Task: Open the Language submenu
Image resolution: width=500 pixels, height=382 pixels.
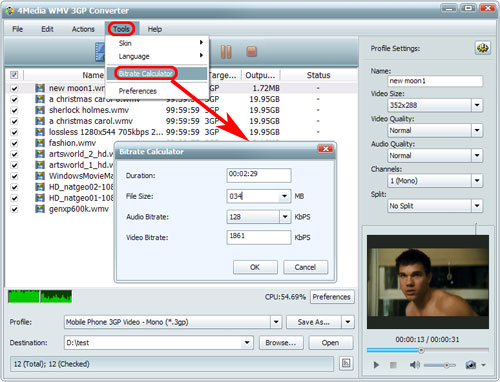Action: (x=157, y=56)
